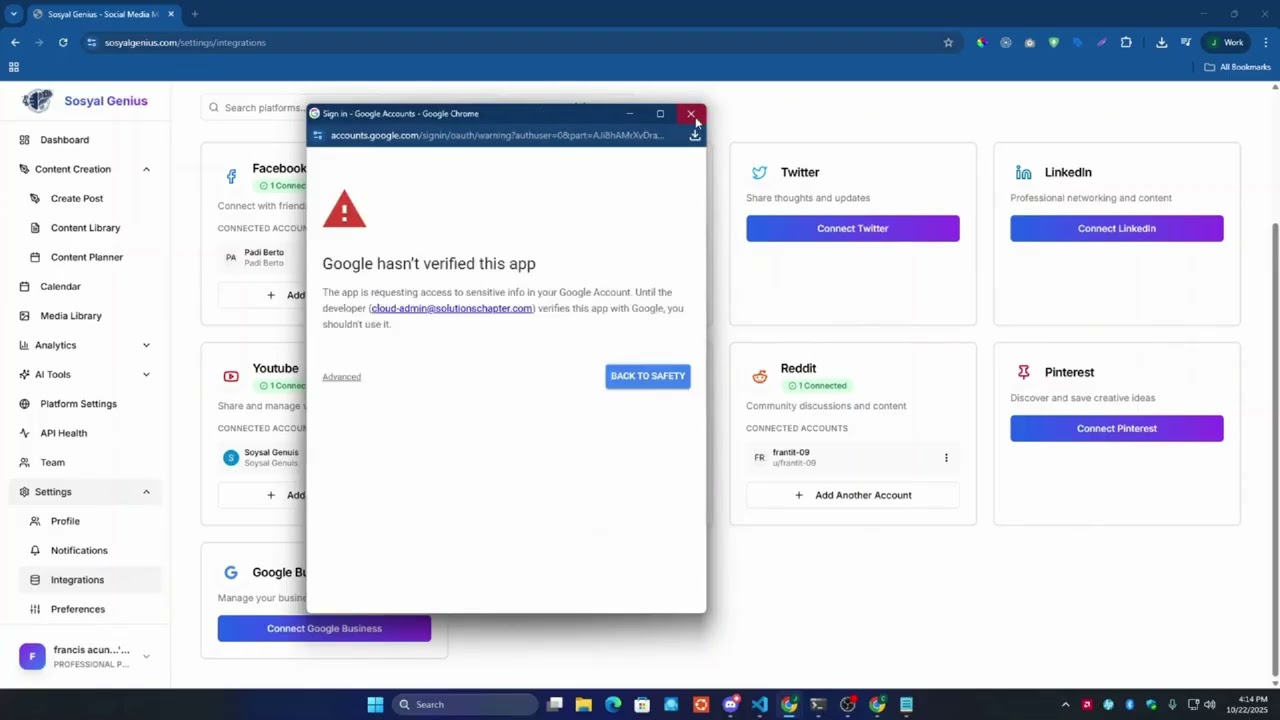Viewport: 1280px width, 720px height.
Task: Open Dashboard in the sidebar
Action: pos(64,140)
